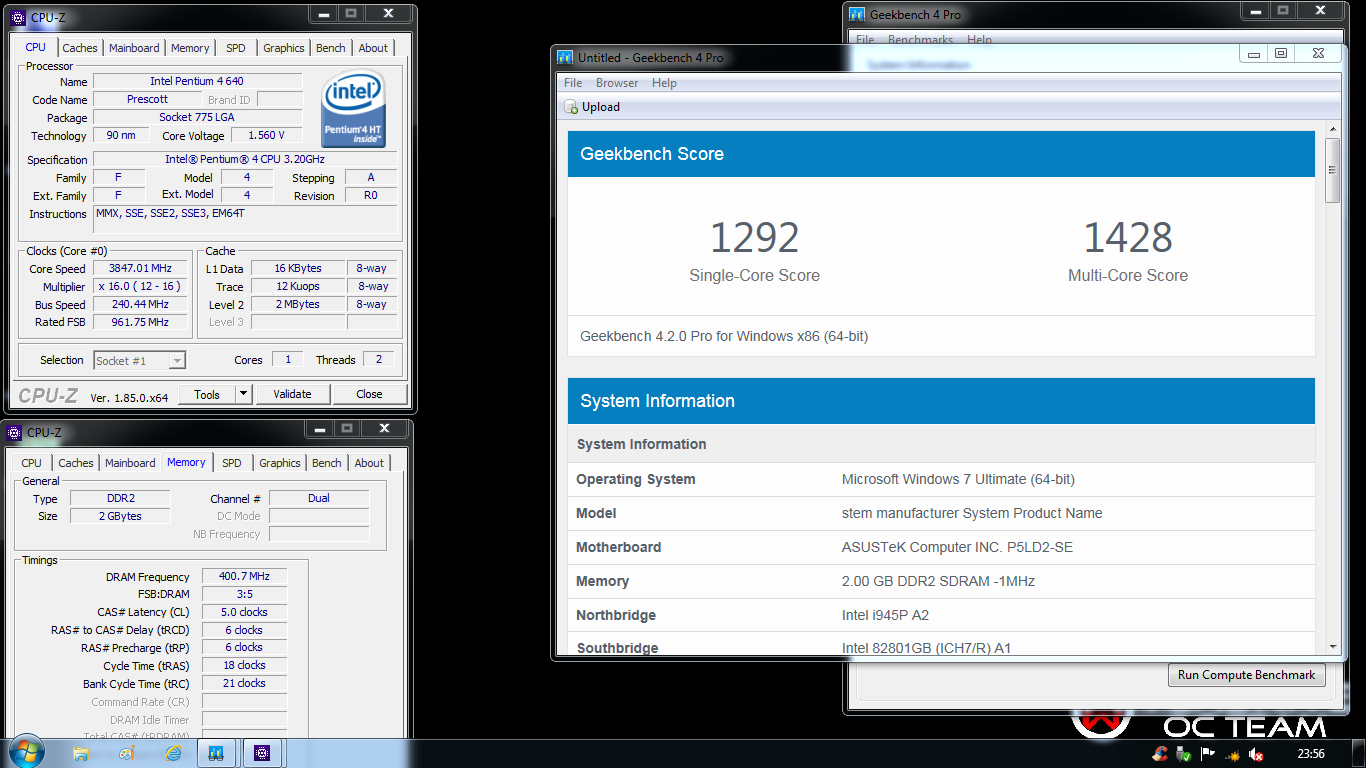Click the Intel Pentium 4 HT logo

354,108
